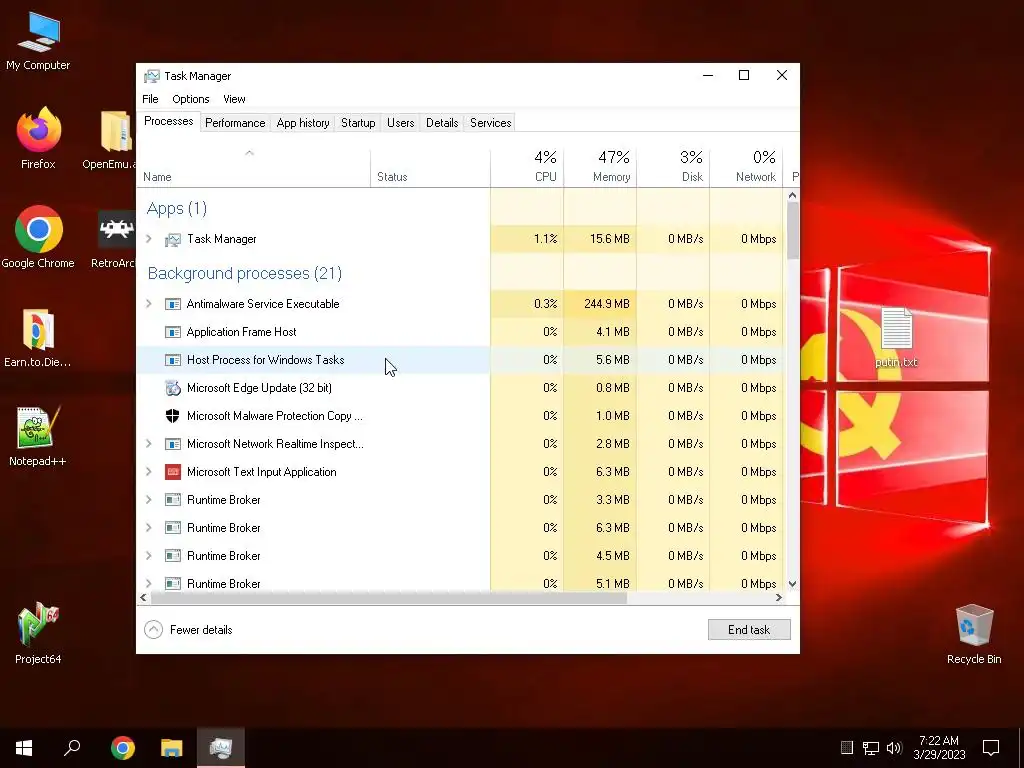The image size is (1024, 768).
Task: Switch to the Details tab
Action: pyautogui.click(x=442, y=123)
